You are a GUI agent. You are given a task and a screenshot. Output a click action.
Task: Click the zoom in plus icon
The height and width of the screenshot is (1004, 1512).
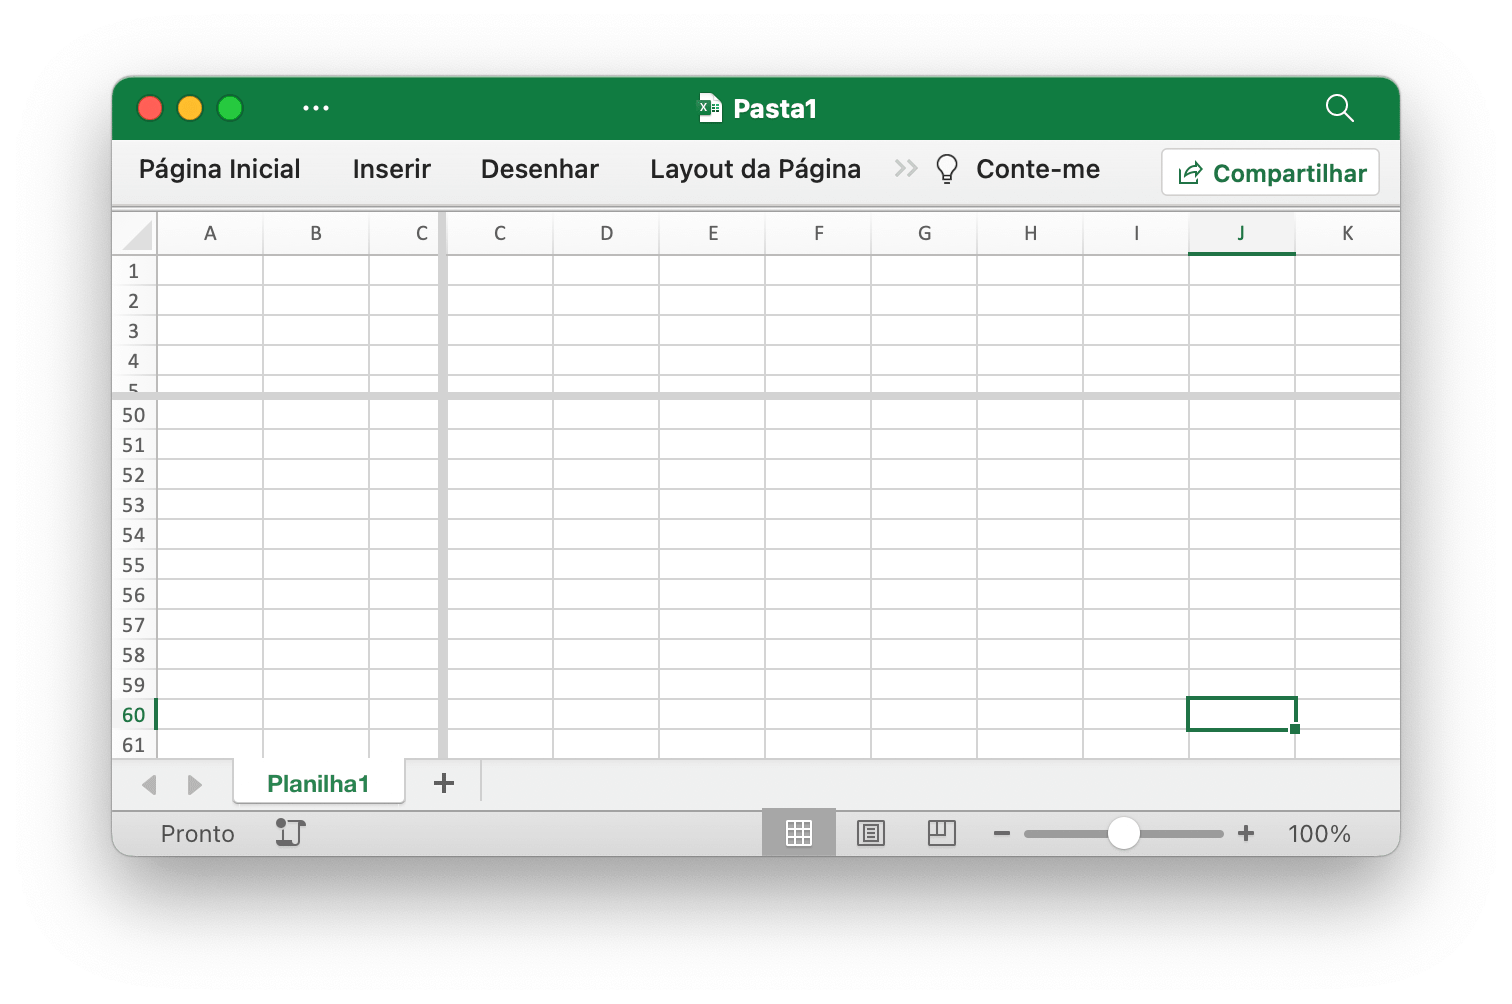click(x=1246, y=833)
